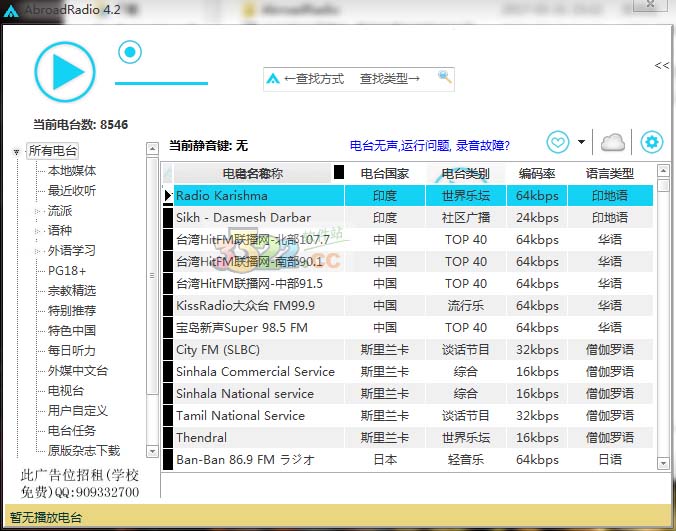Open the 最近收听 category
The image size is (676, 531).
click(x=72, y=191)
